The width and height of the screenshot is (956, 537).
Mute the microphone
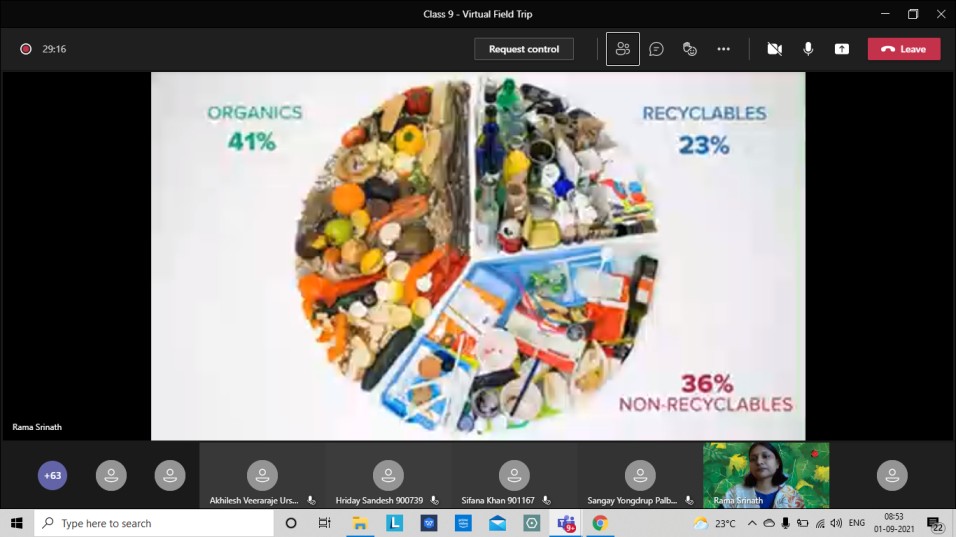[808, 49]
